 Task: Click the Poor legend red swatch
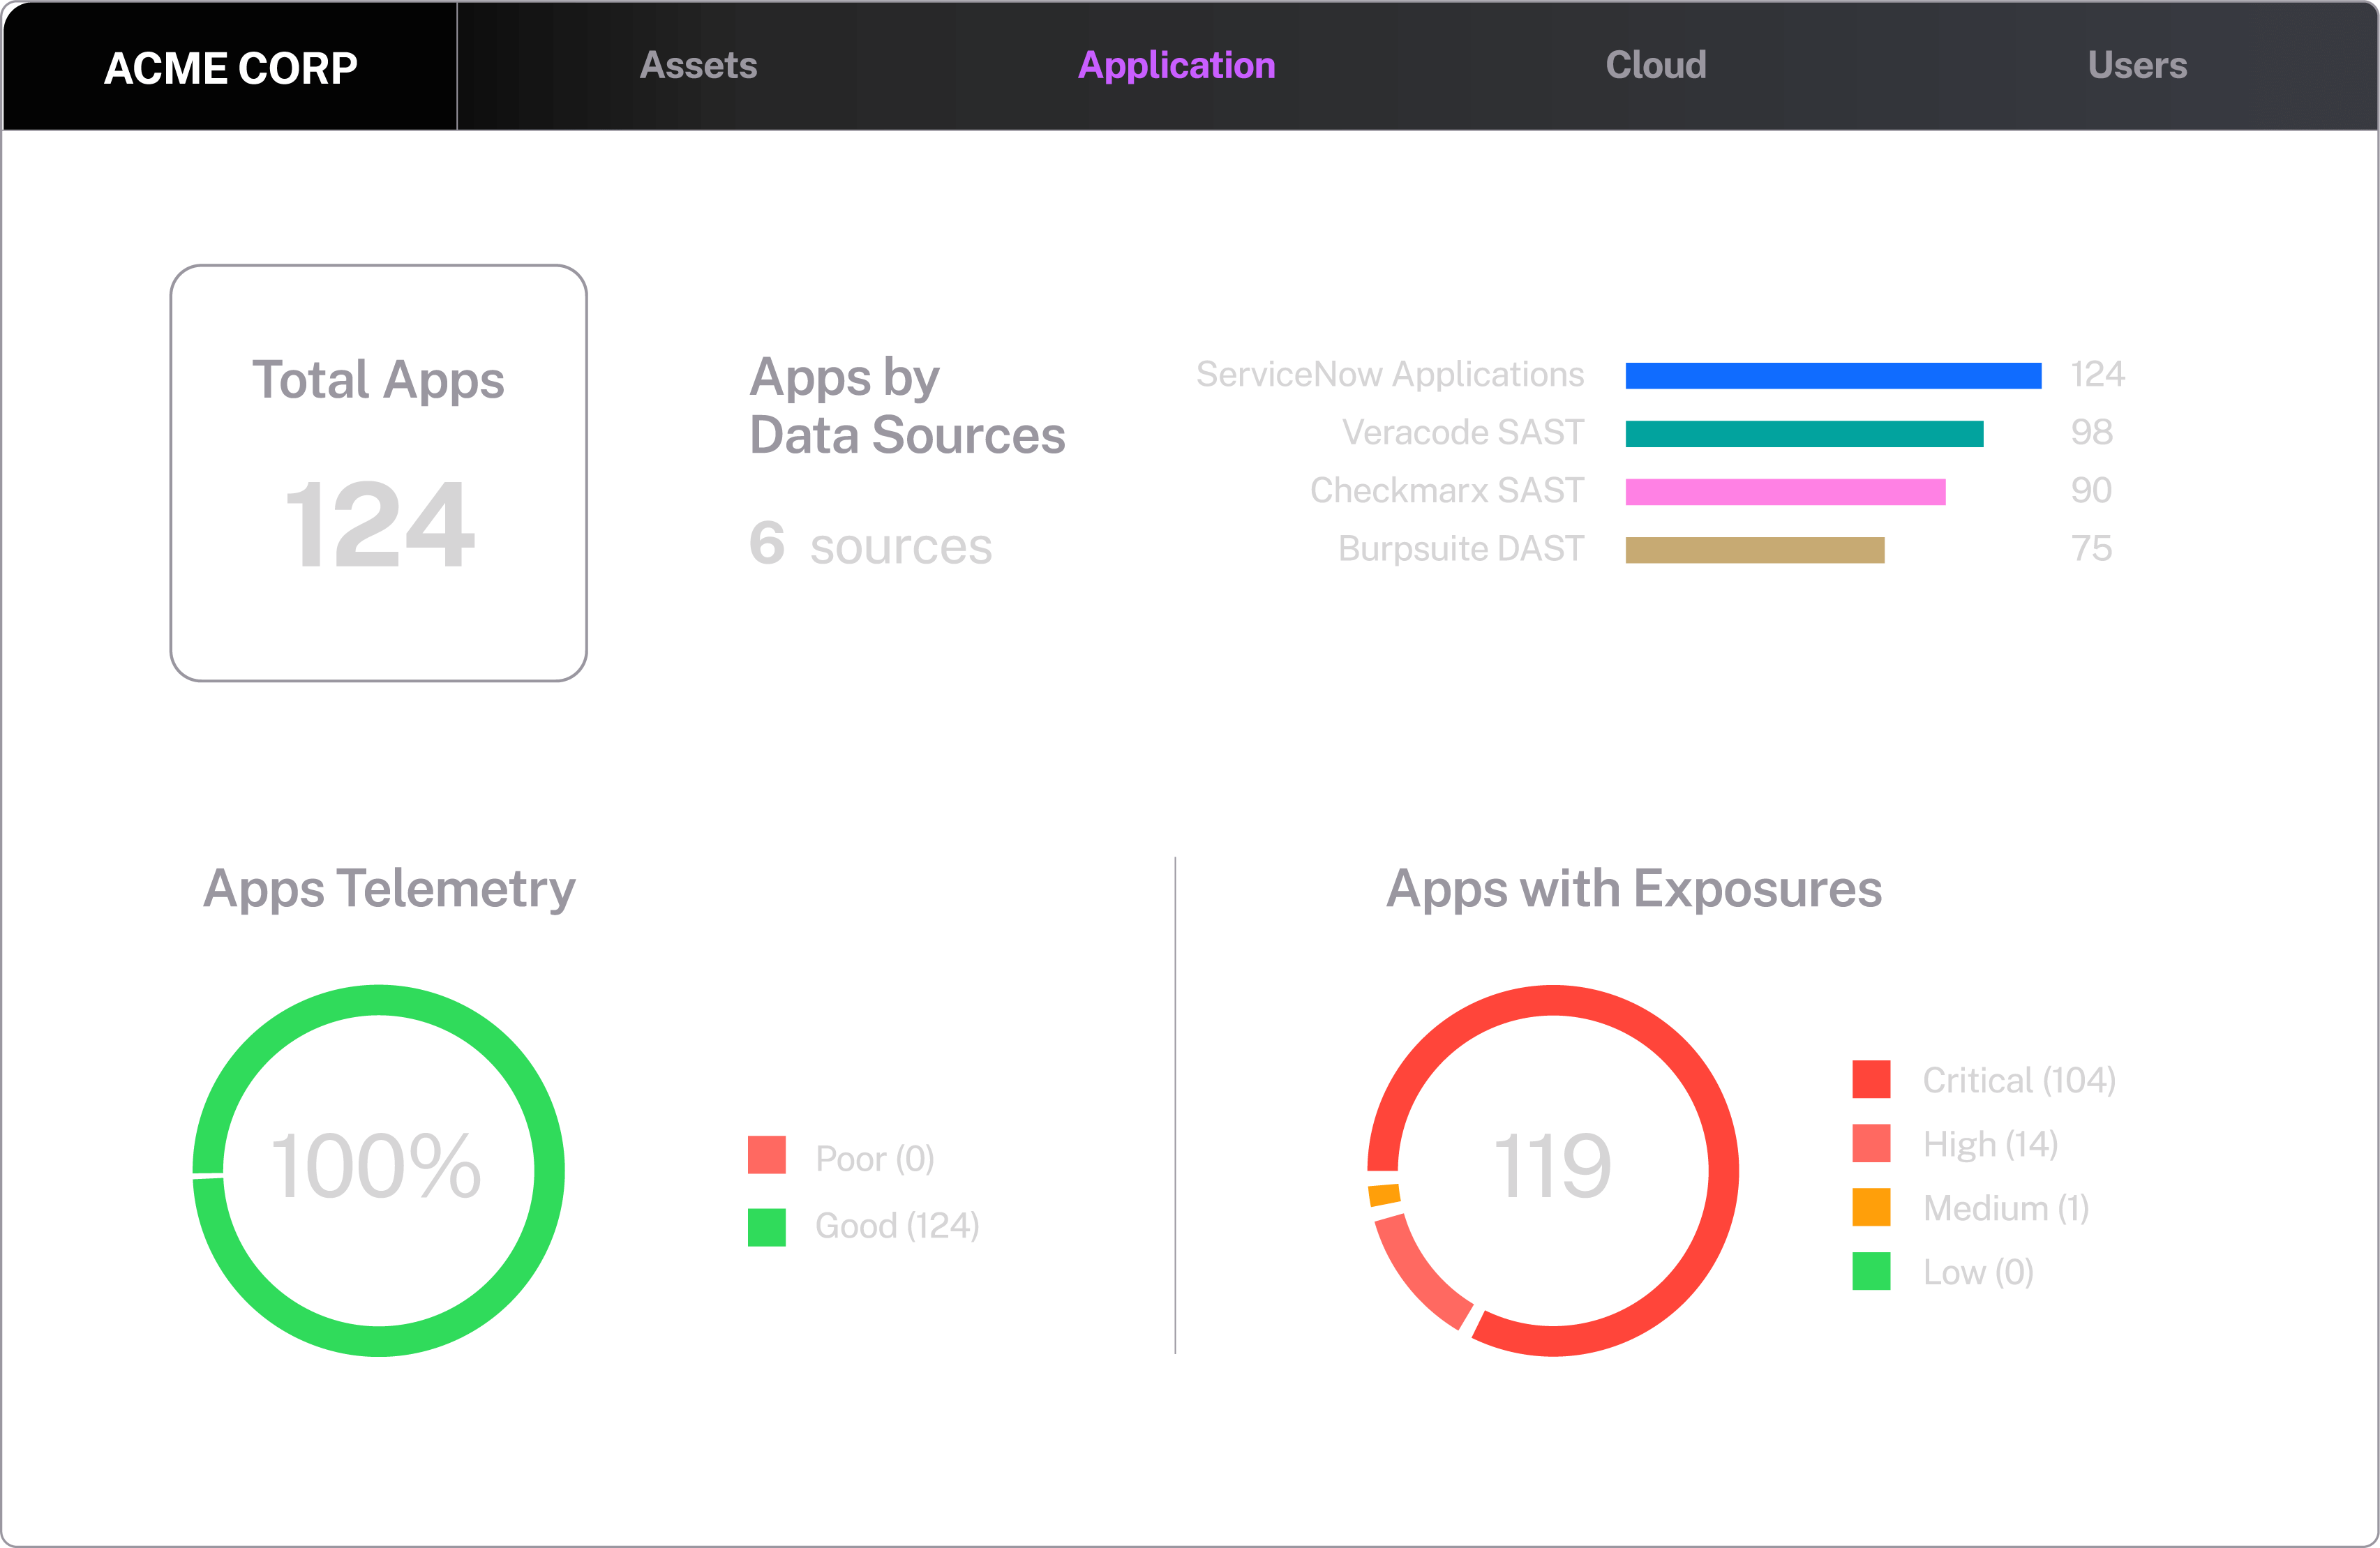point(767,1155)
